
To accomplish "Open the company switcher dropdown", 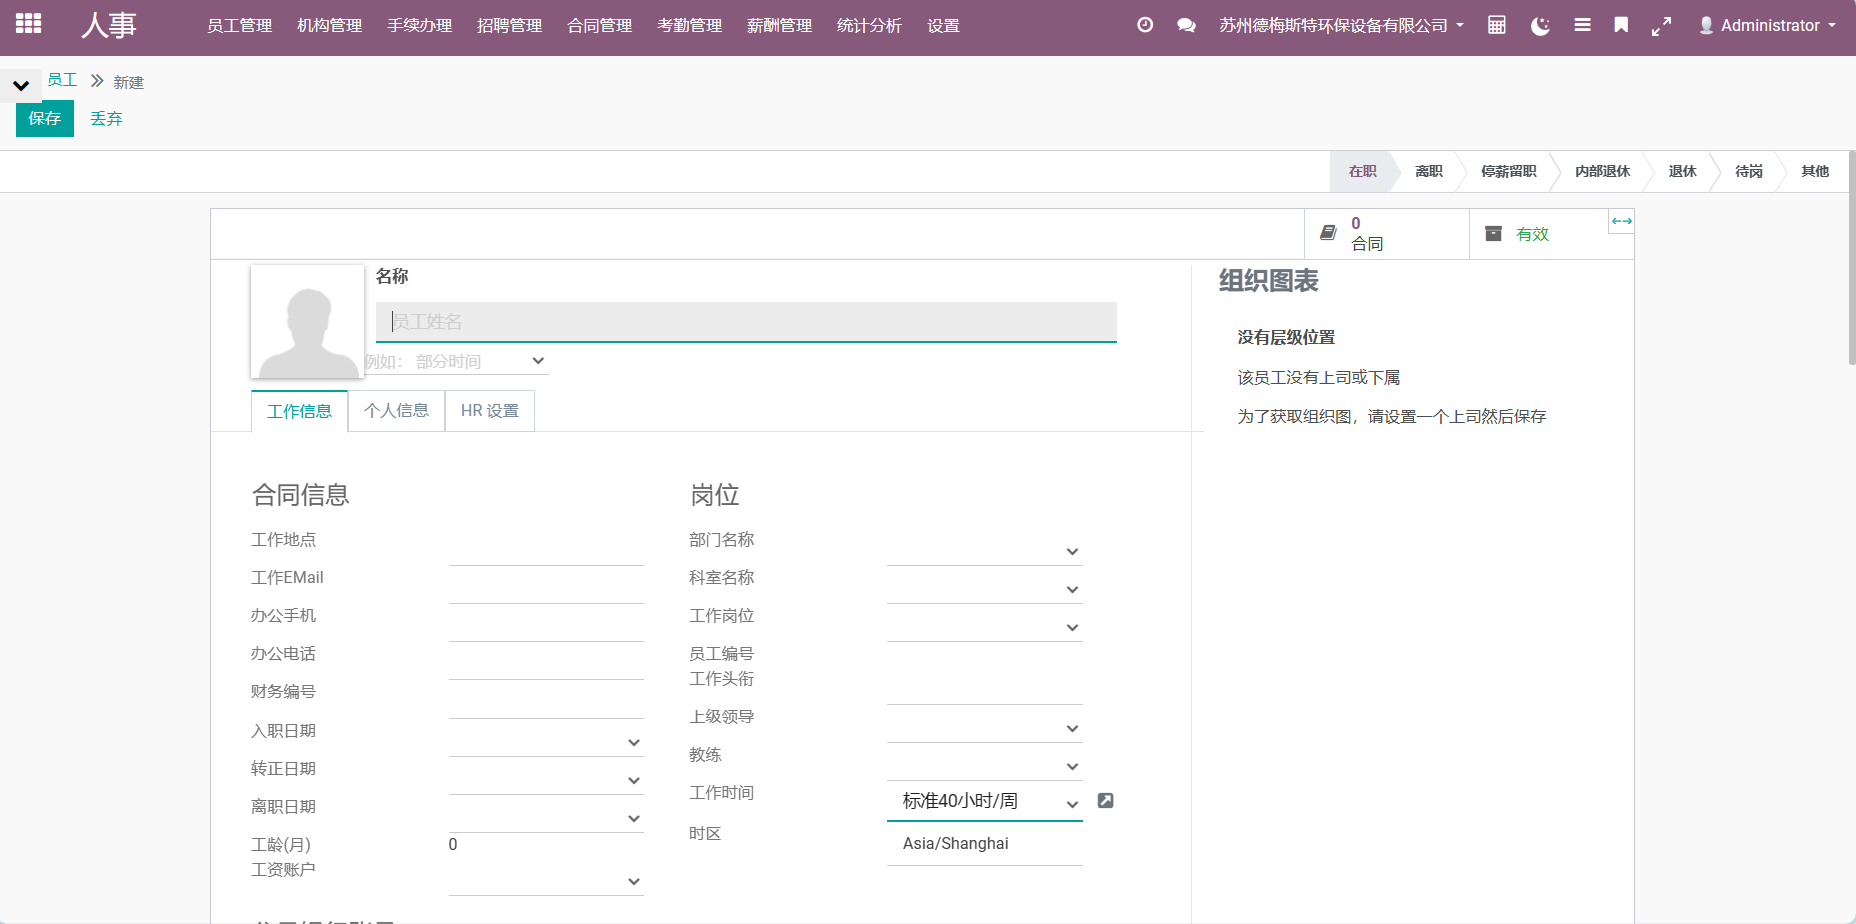I will pos(1341,25).
